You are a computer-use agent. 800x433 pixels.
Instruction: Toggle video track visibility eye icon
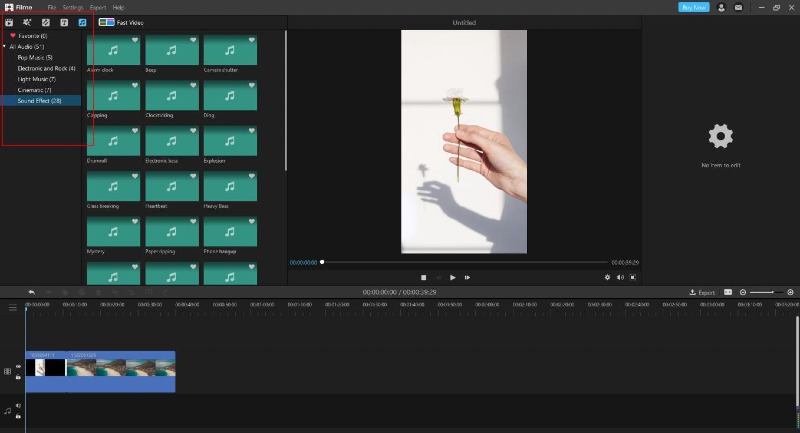coord(18,367)
